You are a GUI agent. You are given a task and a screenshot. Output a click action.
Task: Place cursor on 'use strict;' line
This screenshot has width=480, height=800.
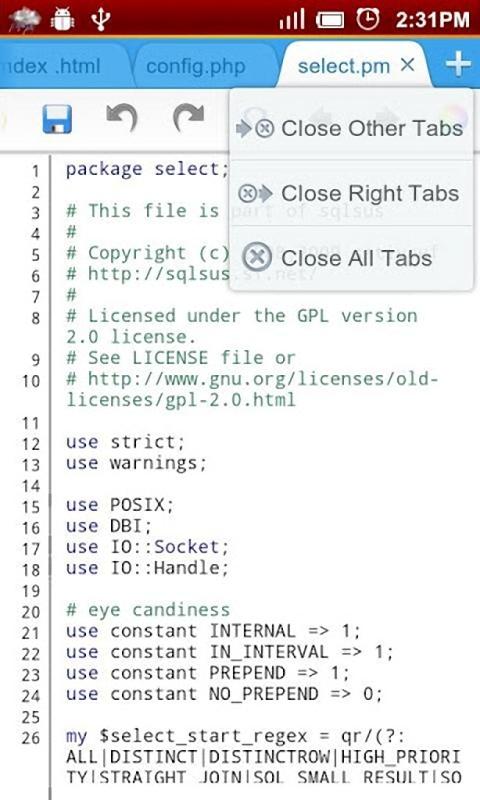pyautogui.click(x=125, y=442)
